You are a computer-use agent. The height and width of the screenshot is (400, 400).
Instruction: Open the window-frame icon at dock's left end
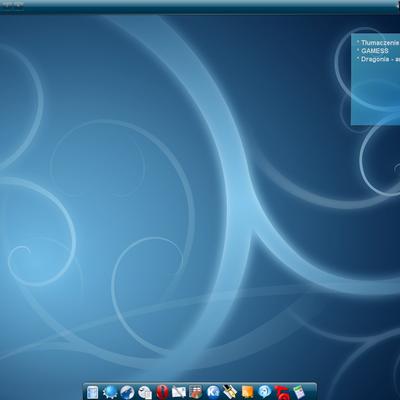point(92,392)
